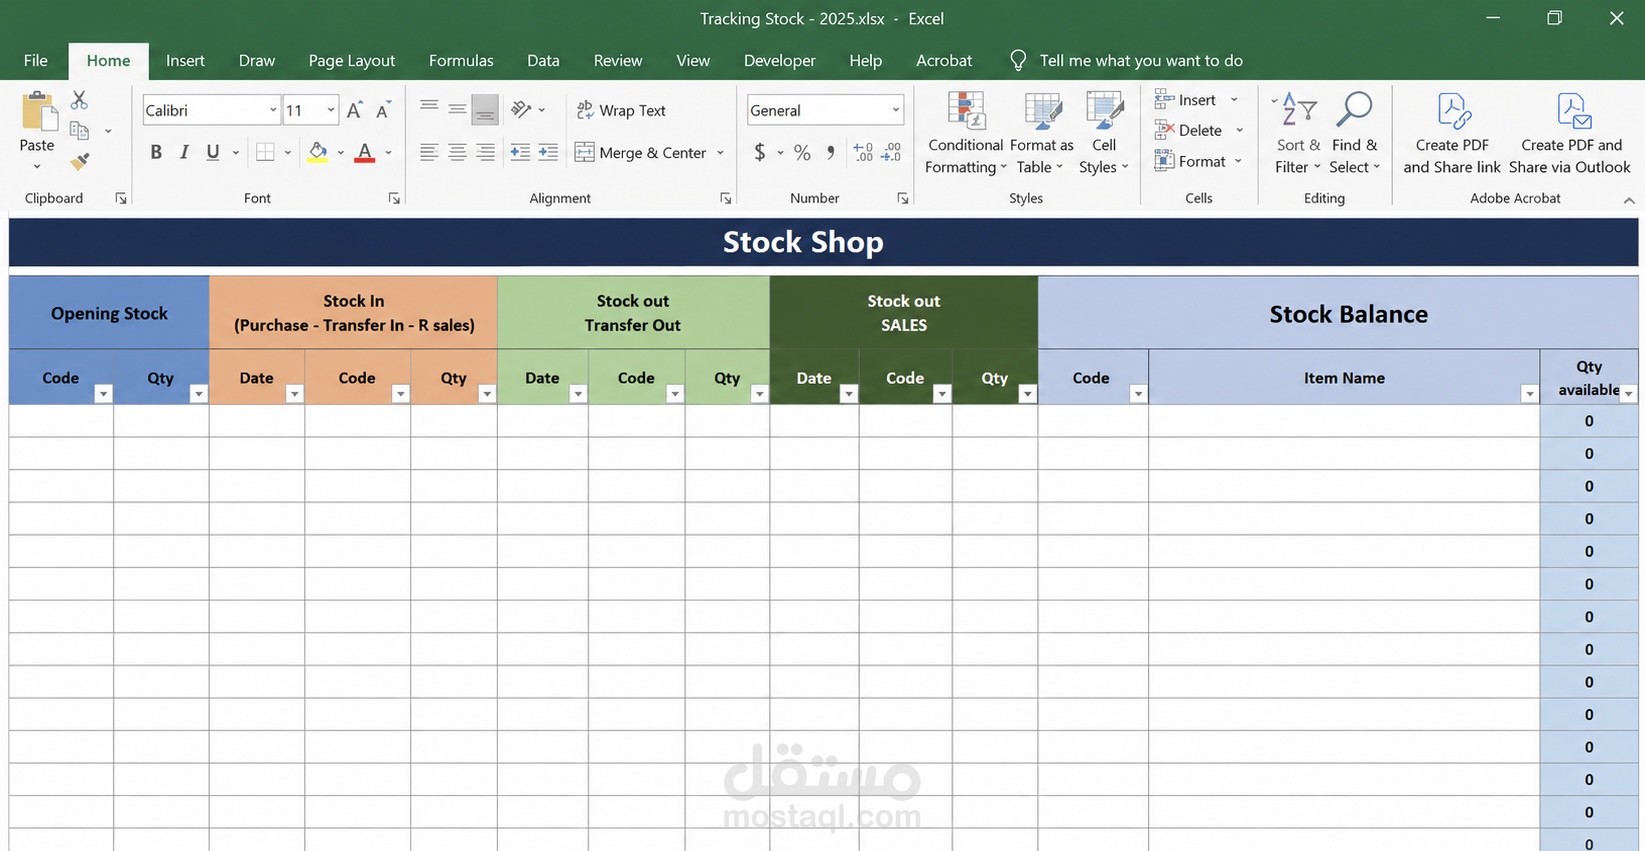Open filter dropdown for Qty available column
The height and width of the screenshot is (851, 1645).
(x=1628, y=394)
